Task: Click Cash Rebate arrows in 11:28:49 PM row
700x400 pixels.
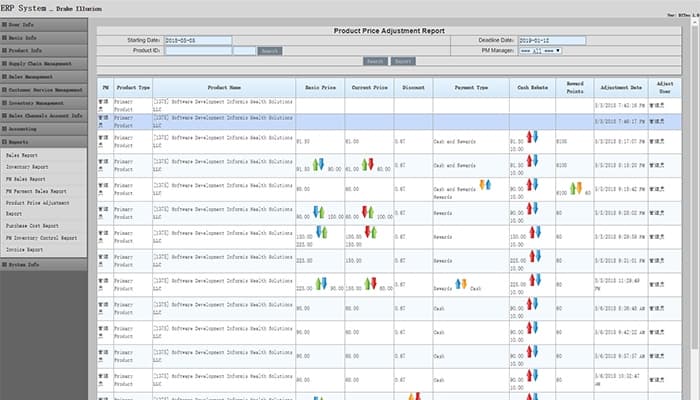Action: (x=535, y=280)
